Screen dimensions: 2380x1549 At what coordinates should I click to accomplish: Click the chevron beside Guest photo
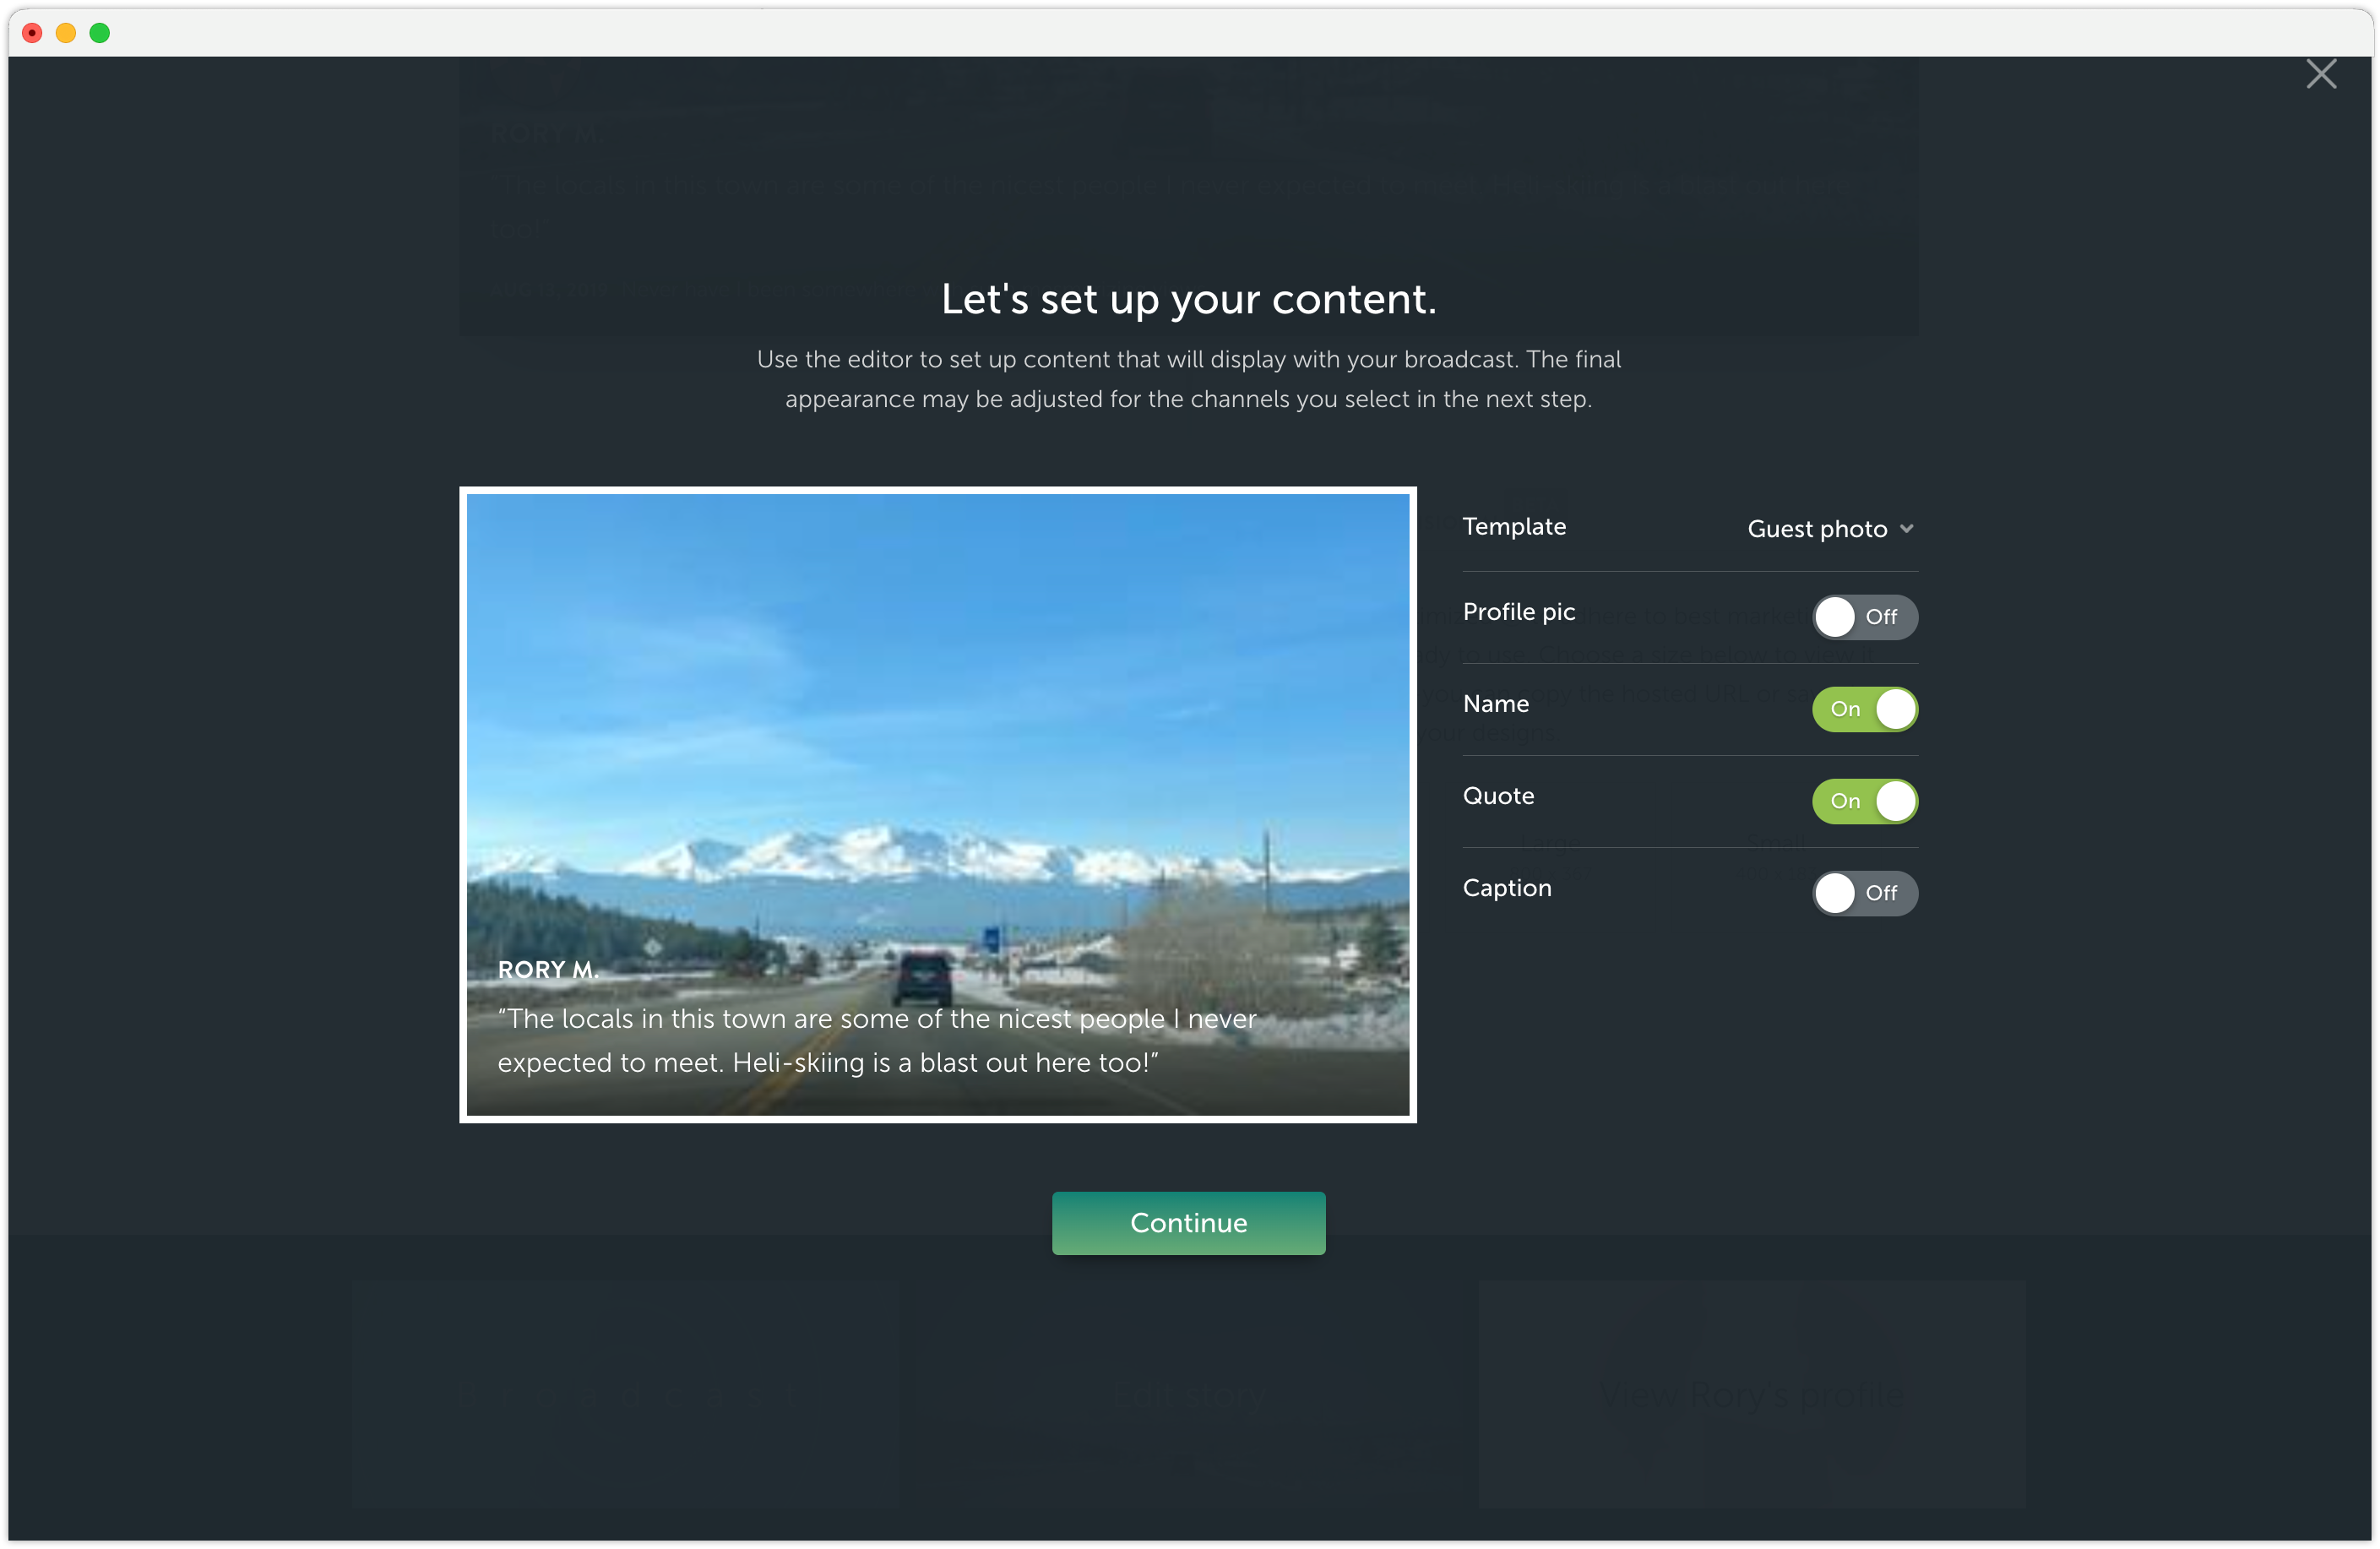click(x=1907, y=529)
